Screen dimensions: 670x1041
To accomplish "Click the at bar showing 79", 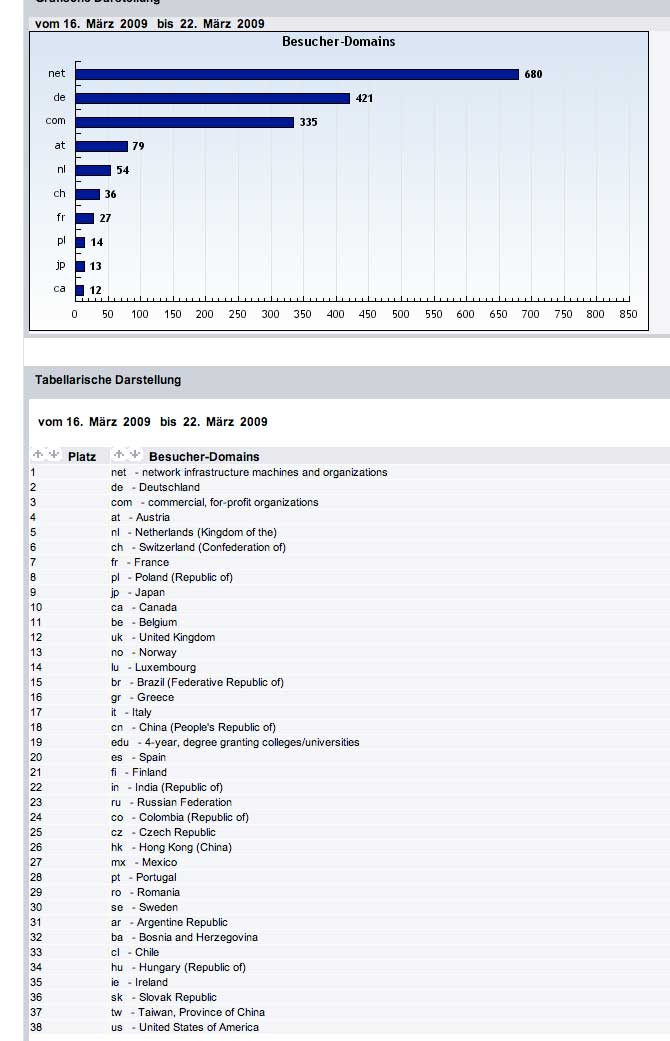I will click(x=101, y=146).
